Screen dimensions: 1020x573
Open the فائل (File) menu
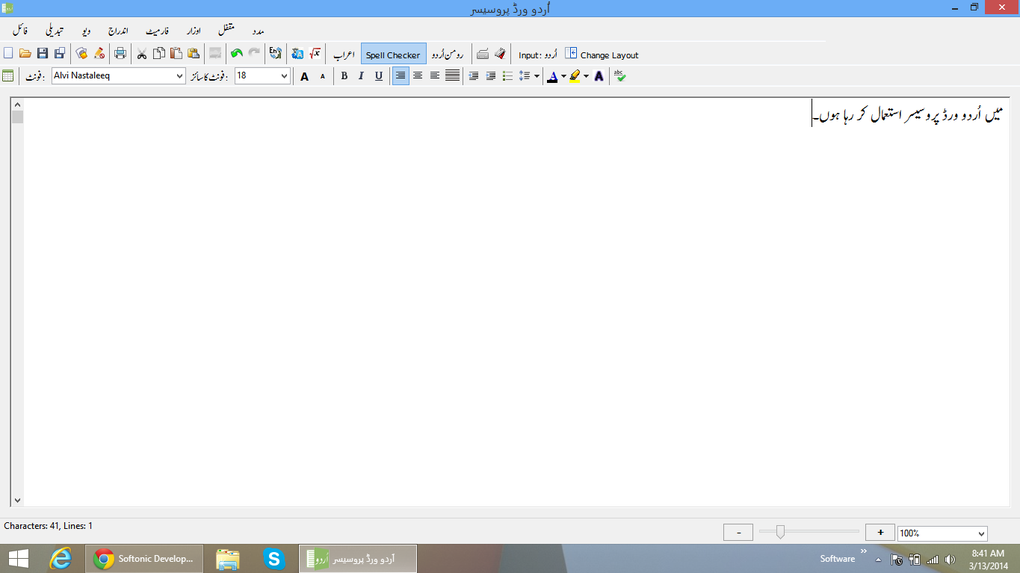(21, 31)
